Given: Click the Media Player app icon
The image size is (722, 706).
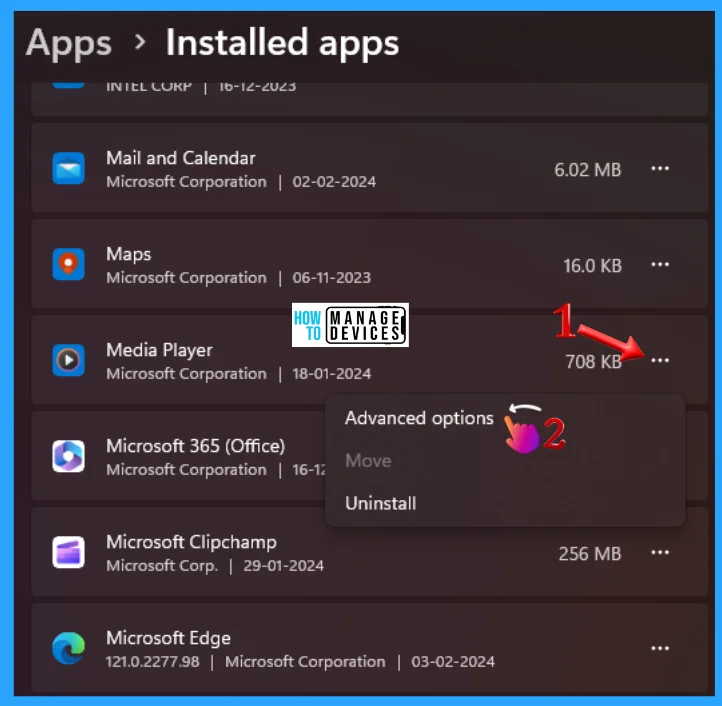Looking at the screenshot, I should tap(68, 360).
